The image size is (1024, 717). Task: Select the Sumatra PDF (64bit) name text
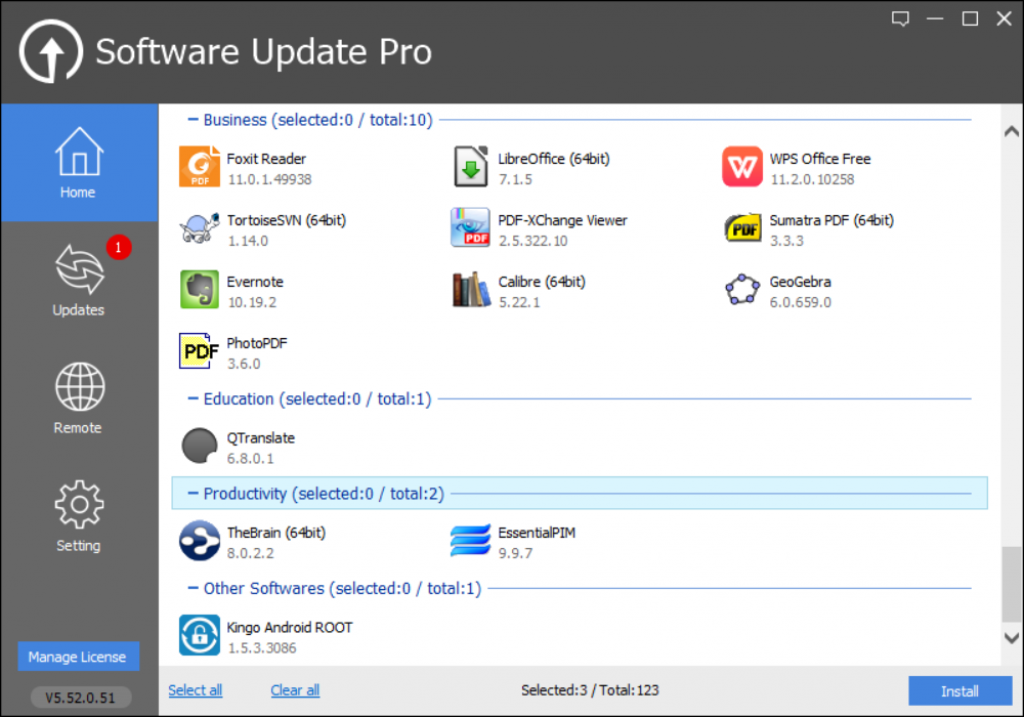click(x=831, y=220)
